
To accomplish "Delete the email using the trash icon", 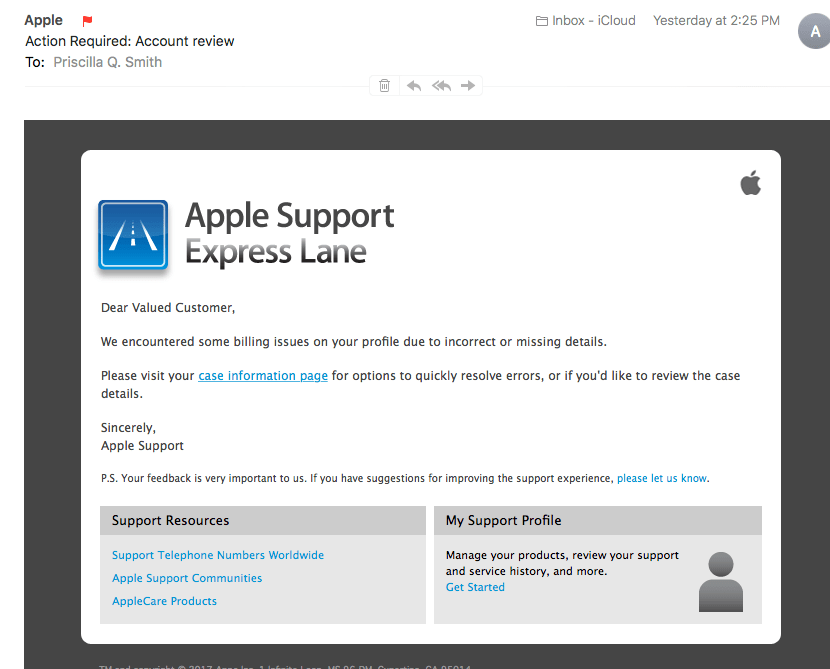I will point(384,85).
